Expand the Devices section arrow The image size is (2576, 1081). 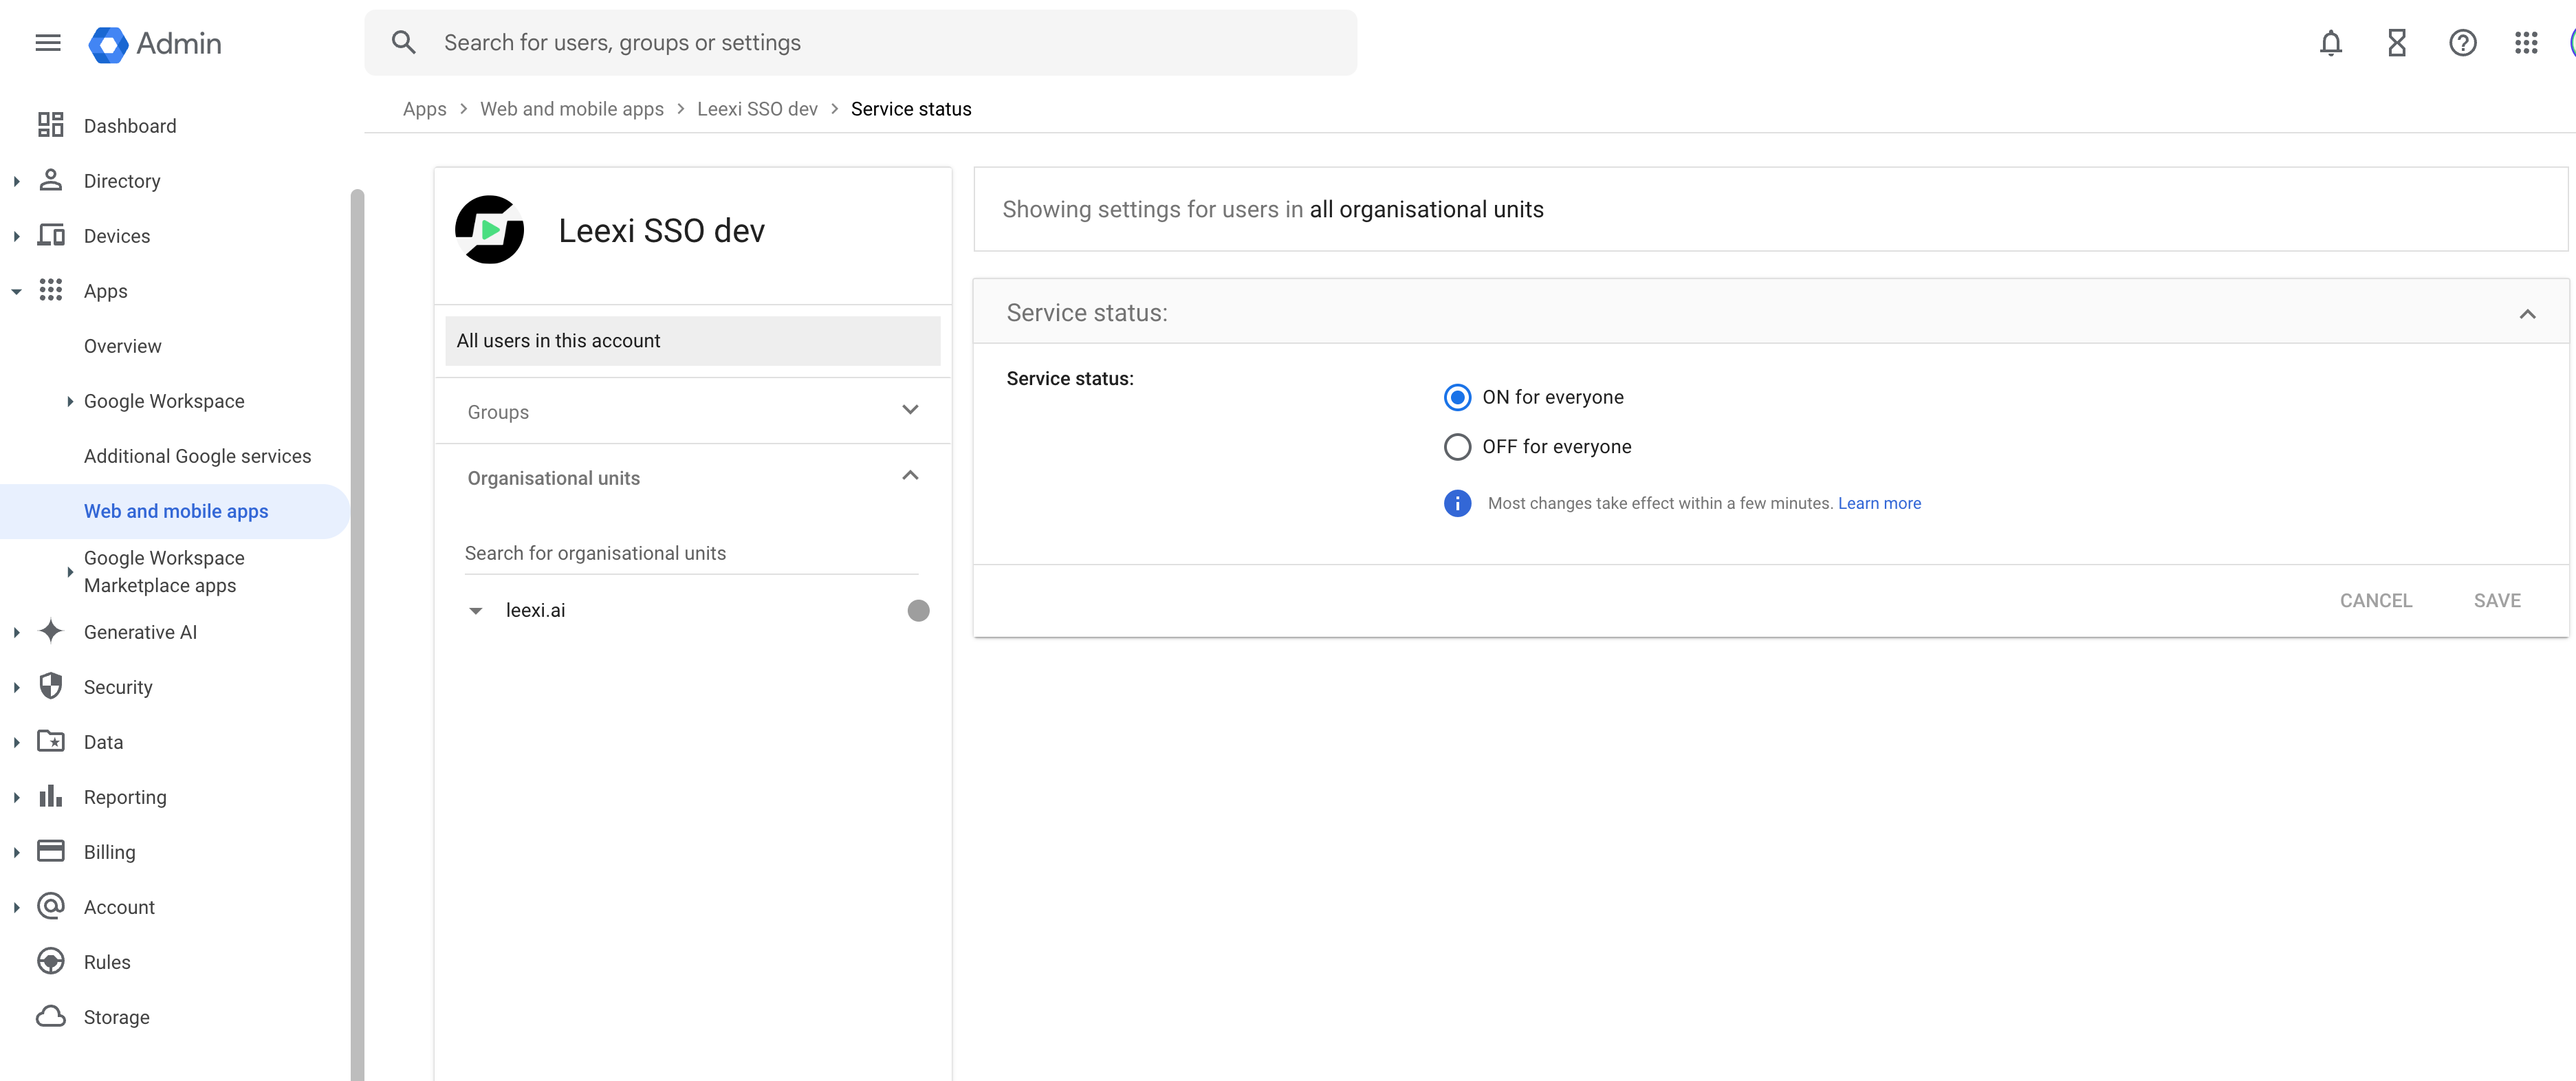tap(16, 236)
